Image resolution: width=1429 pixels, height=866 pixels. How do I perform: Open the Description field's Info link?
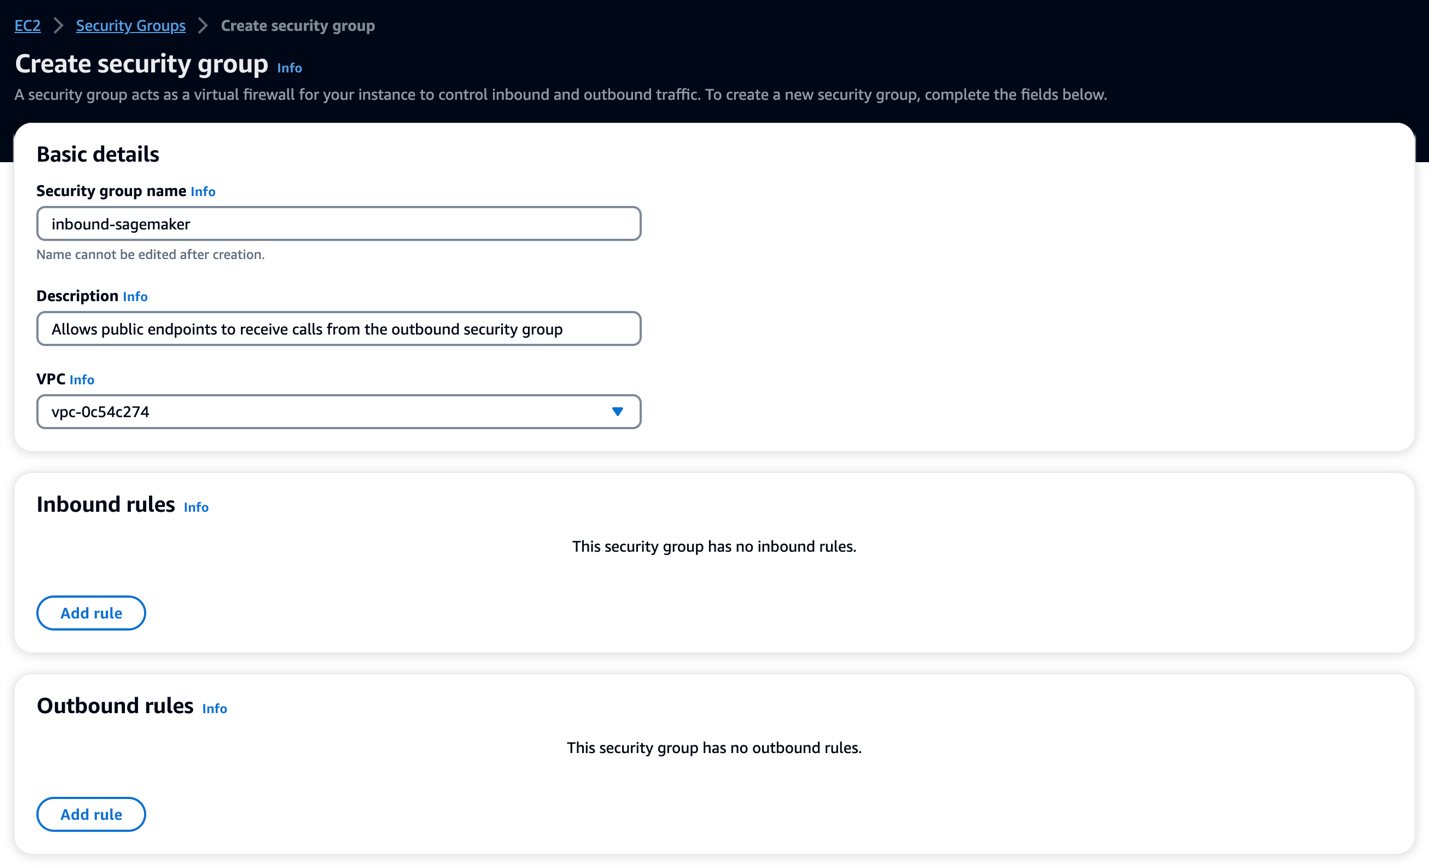[135, 296]
